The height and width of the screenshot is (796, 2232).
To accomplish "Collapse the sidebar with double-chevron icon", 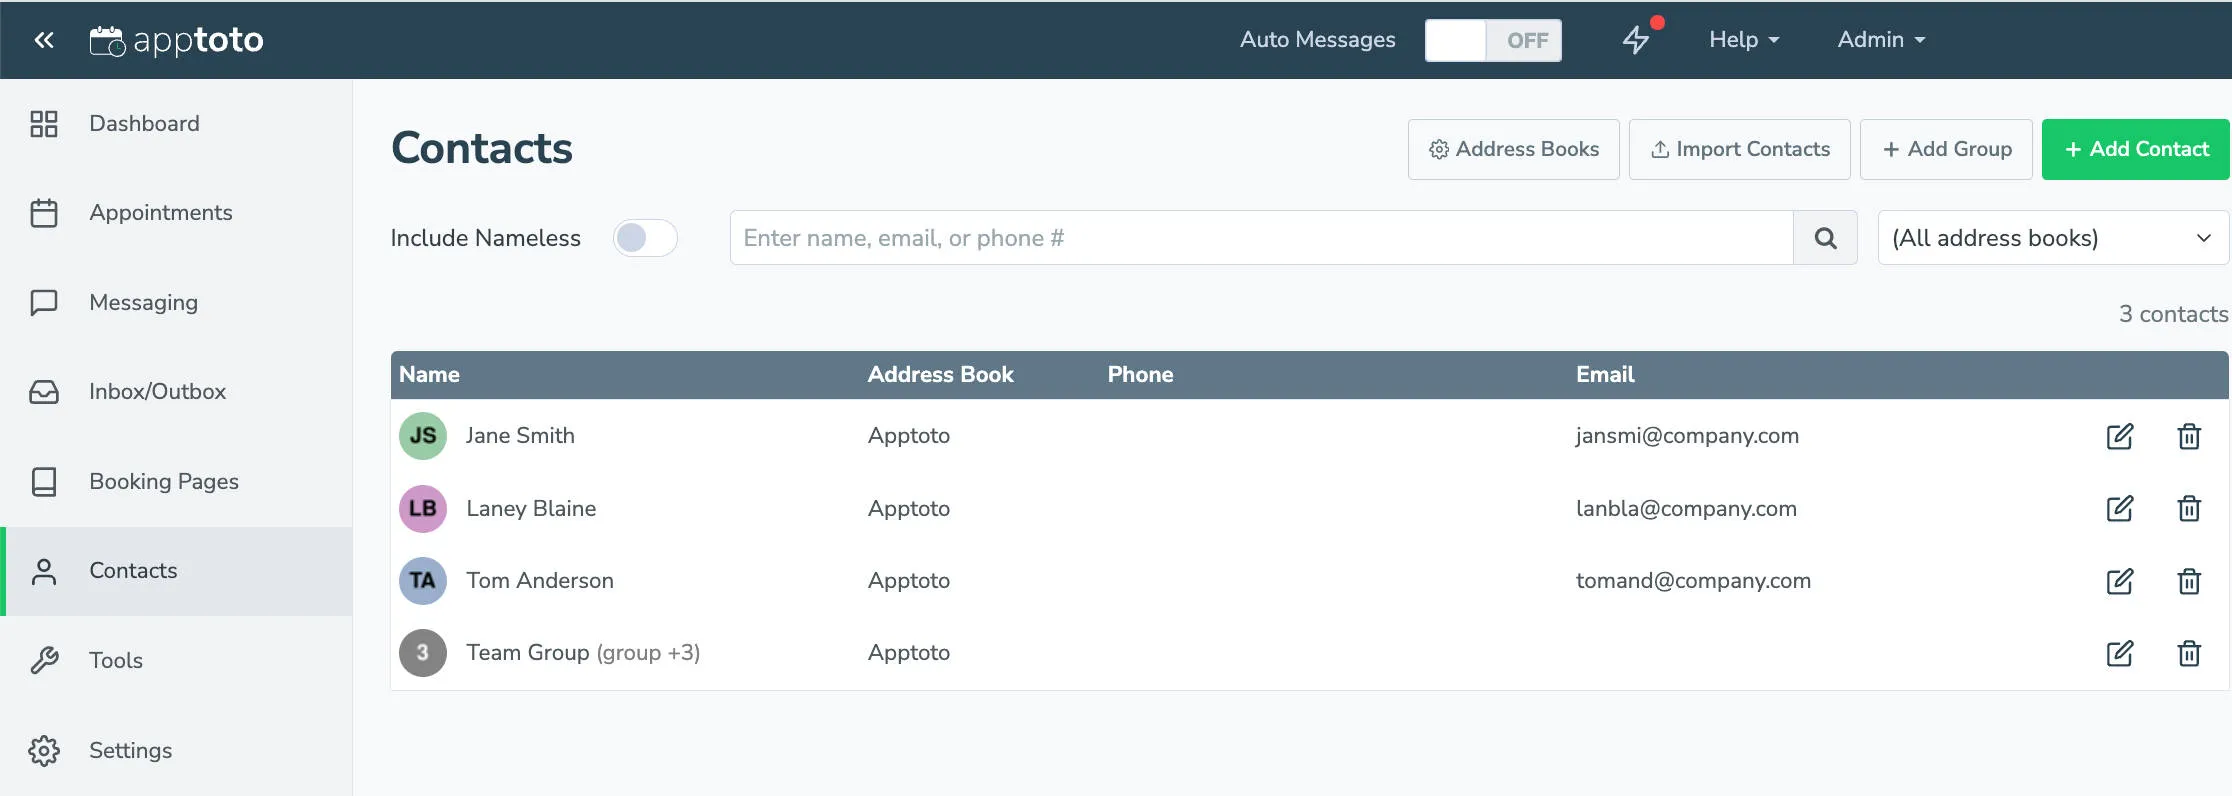I will (43, 40).
